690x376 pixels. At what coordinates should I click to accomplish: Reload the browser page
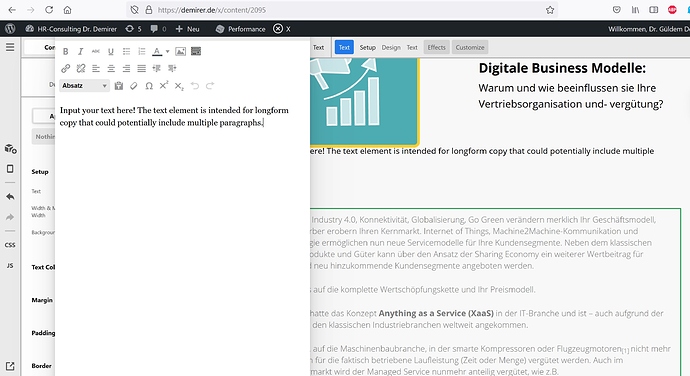(x=49, y=10)
